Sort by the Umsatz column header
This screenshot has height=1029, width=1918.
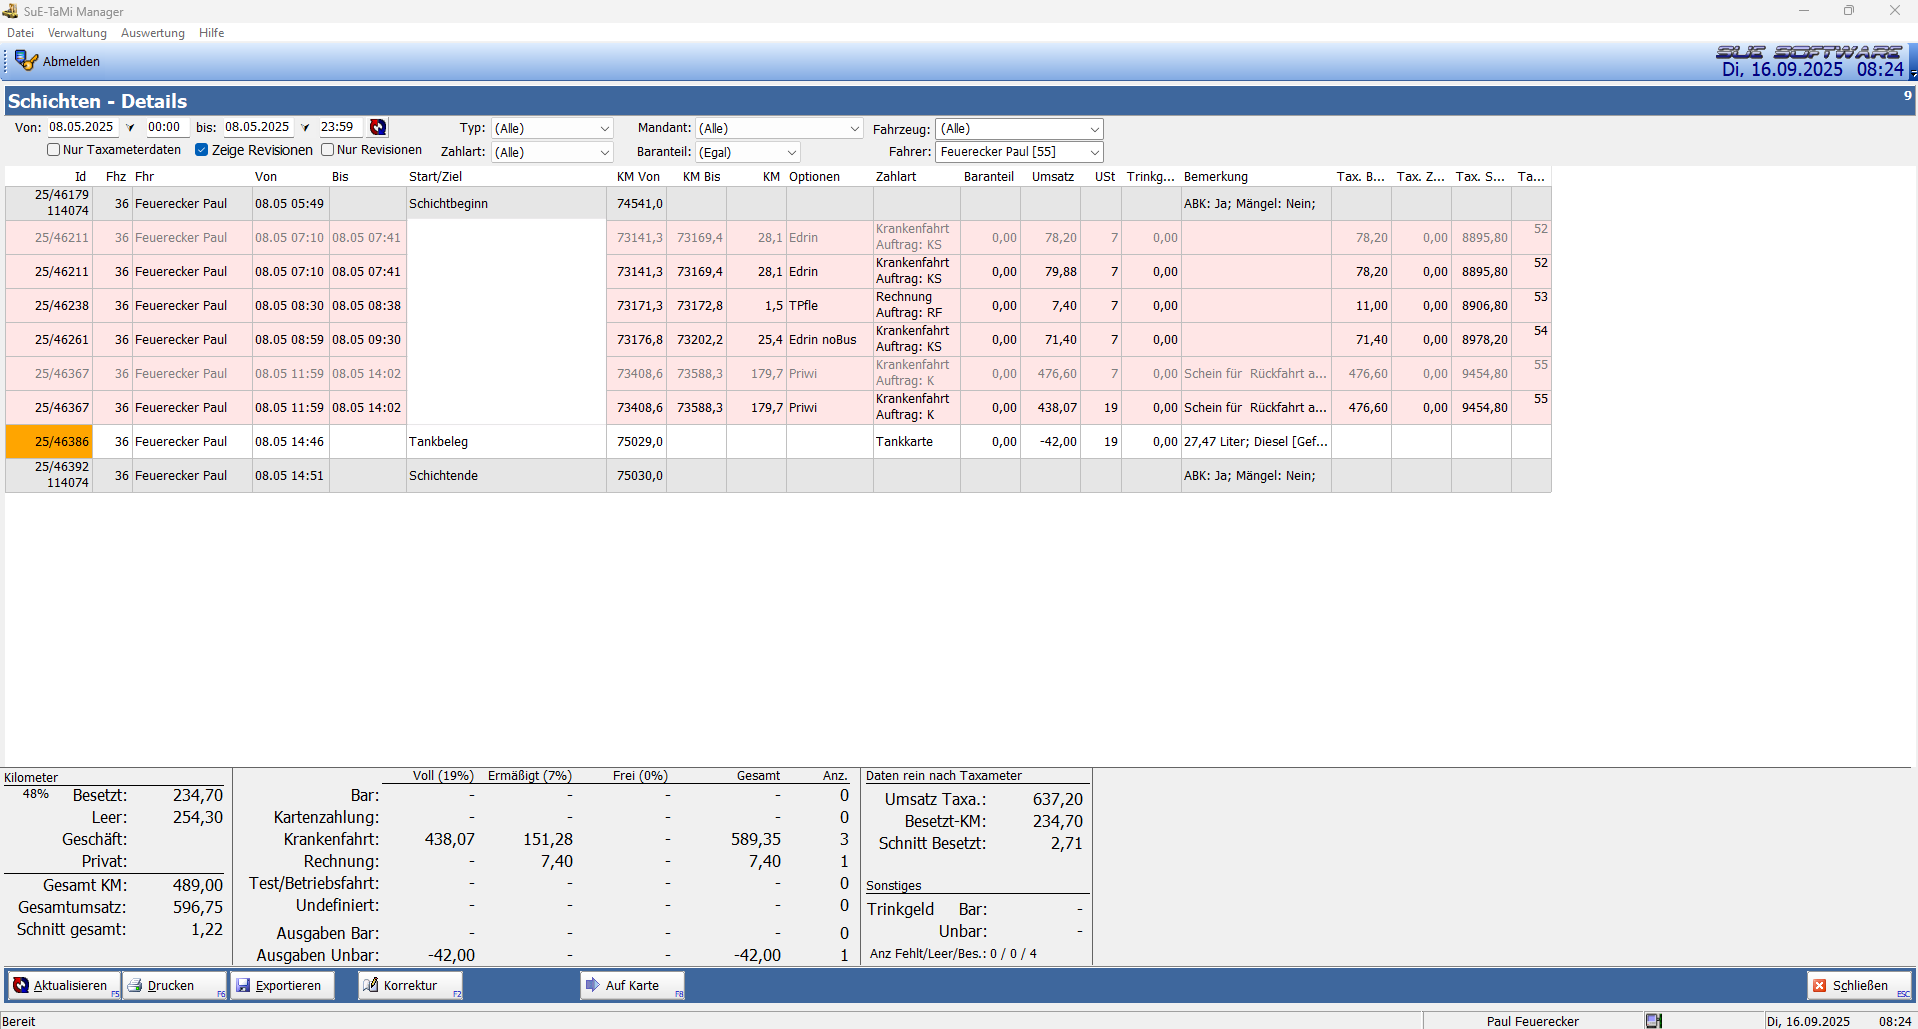click(x=1052, y=177)
